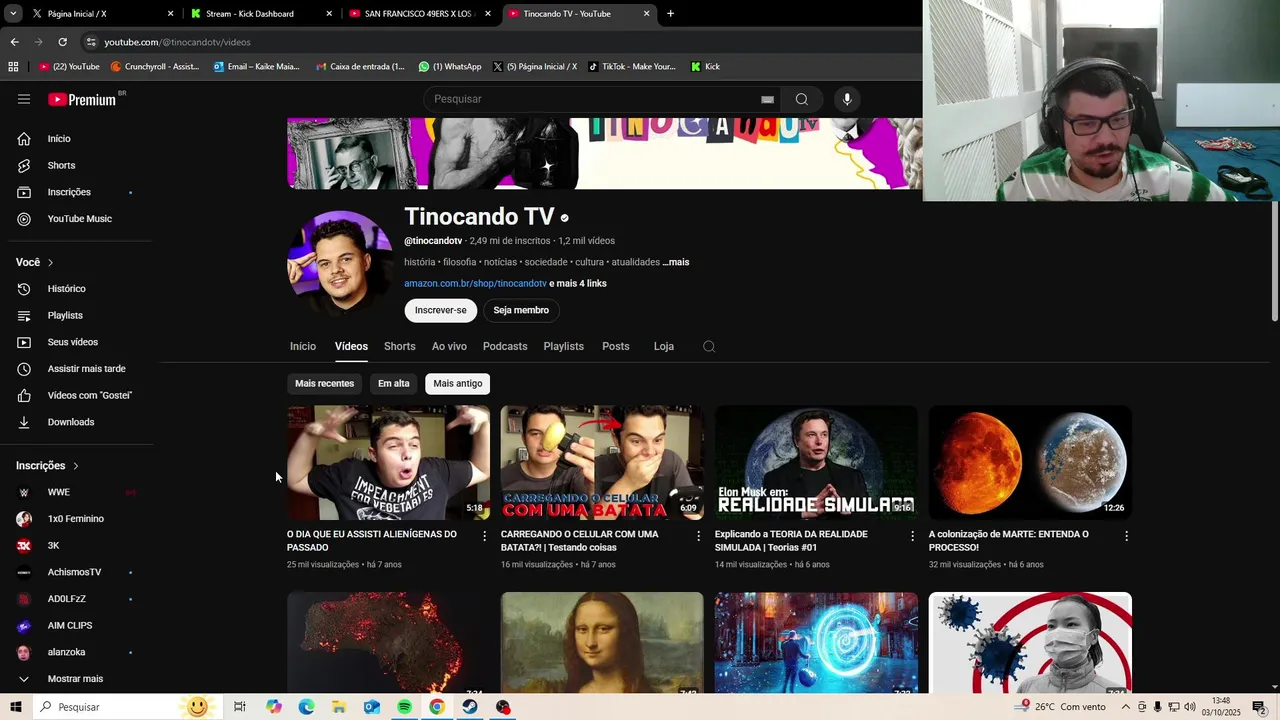This screenshot has width=1280, height=720.
Task: Switch to the Podcasts tab
Action: tap(505, 346)
